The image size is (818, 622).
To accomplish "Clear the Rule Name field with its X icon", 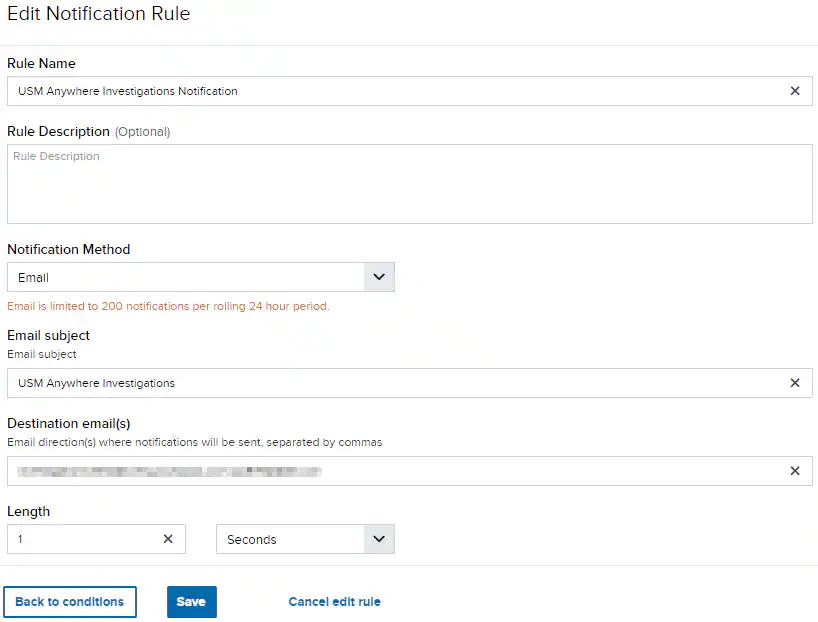I will (x=795, y=91).
